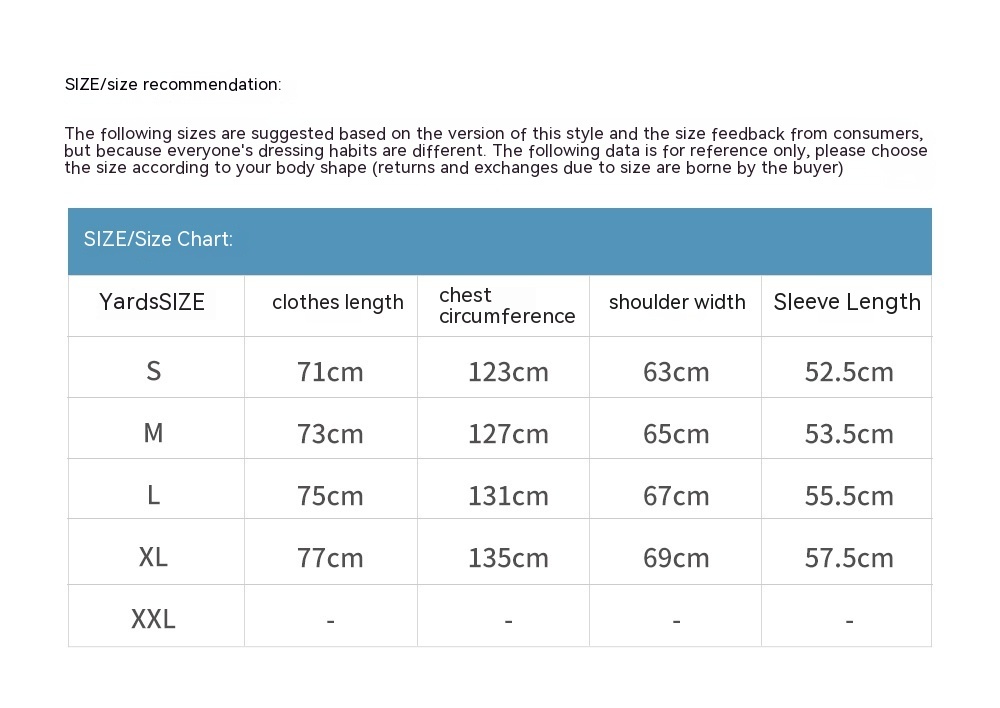Click the 77cm clothes length cell
This screenshot has width=1000, height=708.
(330, 558)
